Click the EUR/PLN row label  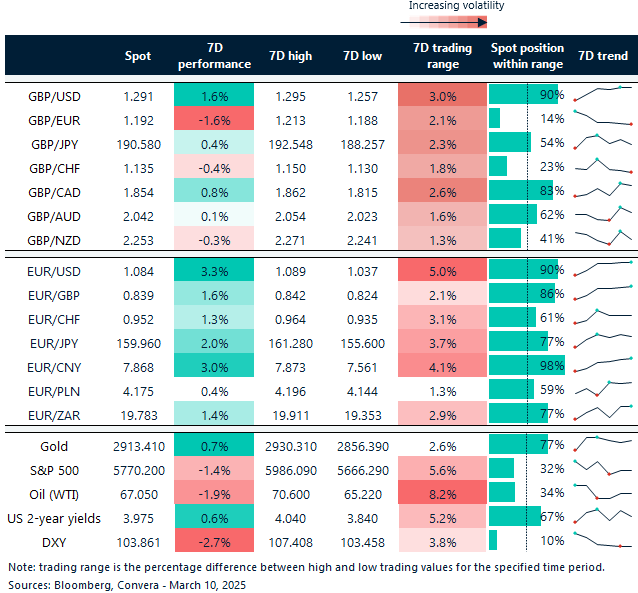pos(54,392)
